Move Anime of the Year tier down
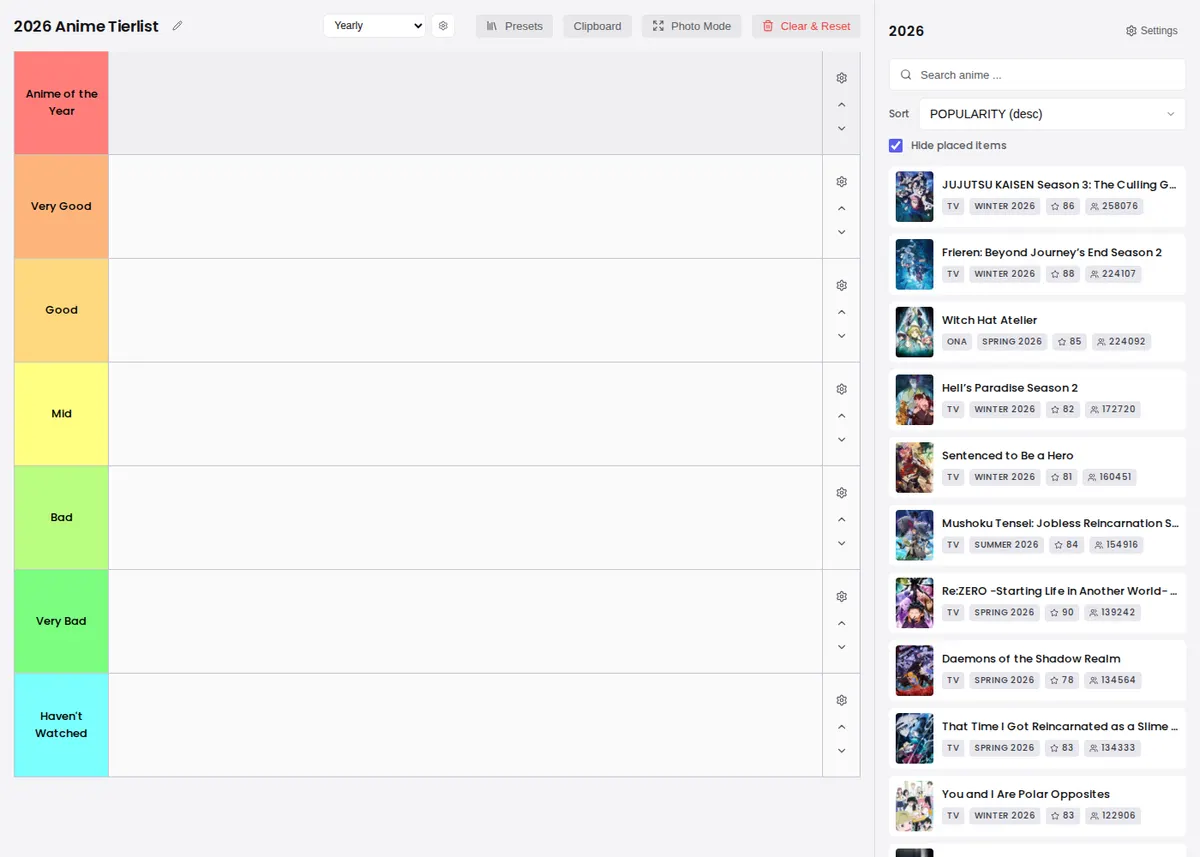Image resolution: width=1200 pixels, height=857 pixels. 841,128
